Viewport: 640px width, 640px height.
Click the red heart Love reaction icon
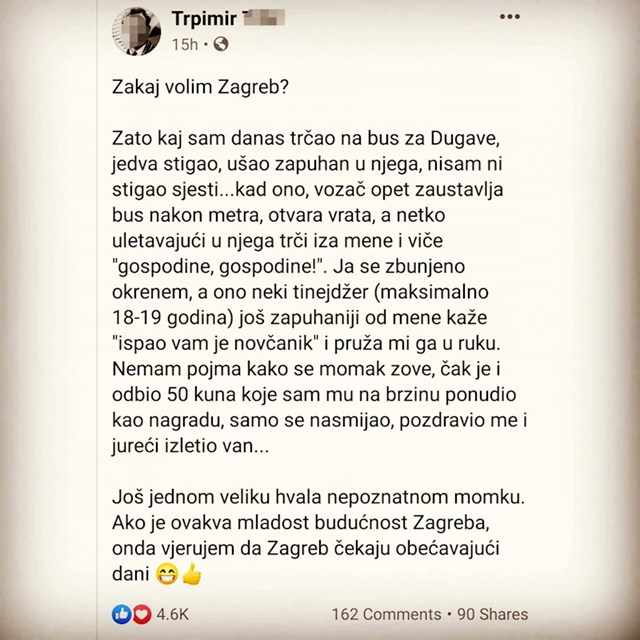(x=141, y=614)
